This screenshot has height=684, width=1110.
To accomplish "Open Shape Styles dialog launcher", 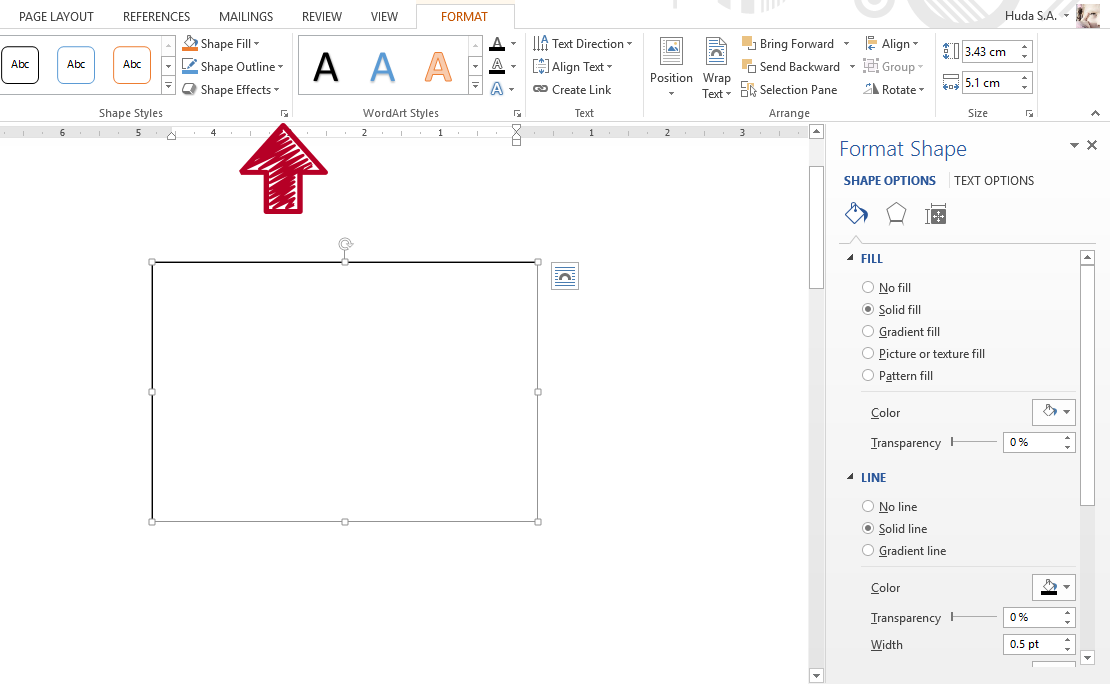I will pos(284,114).
